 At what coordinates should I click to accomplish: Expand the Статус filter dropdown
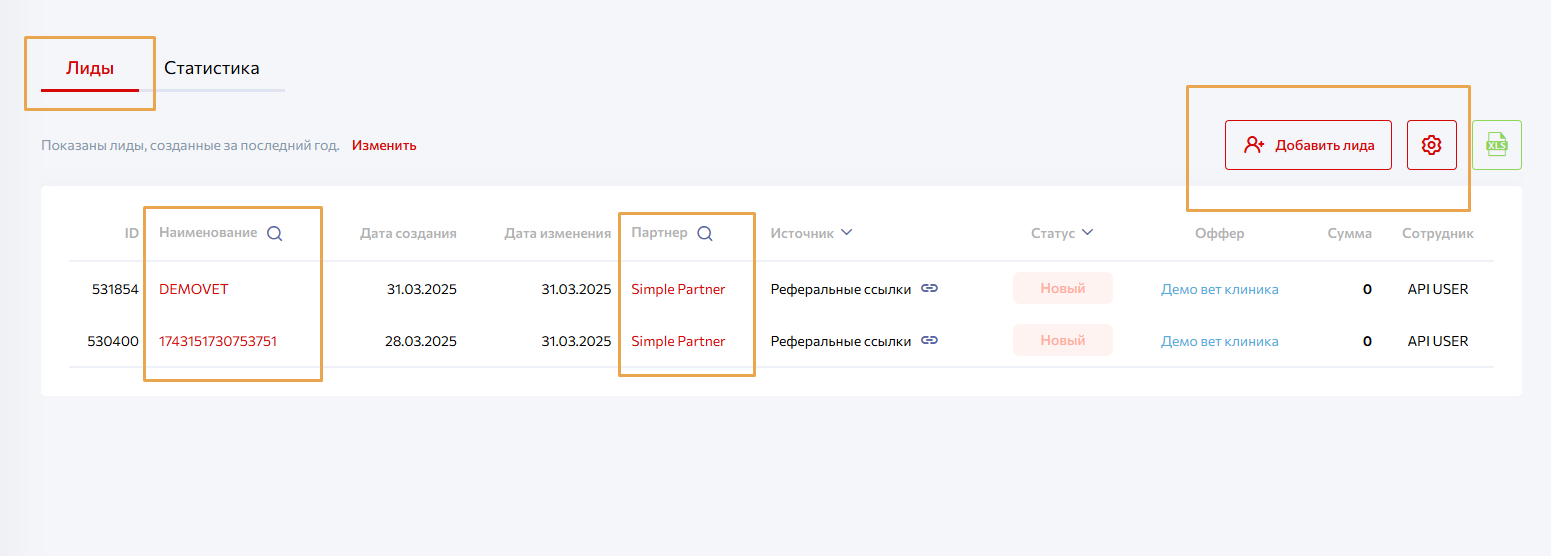1087,233
